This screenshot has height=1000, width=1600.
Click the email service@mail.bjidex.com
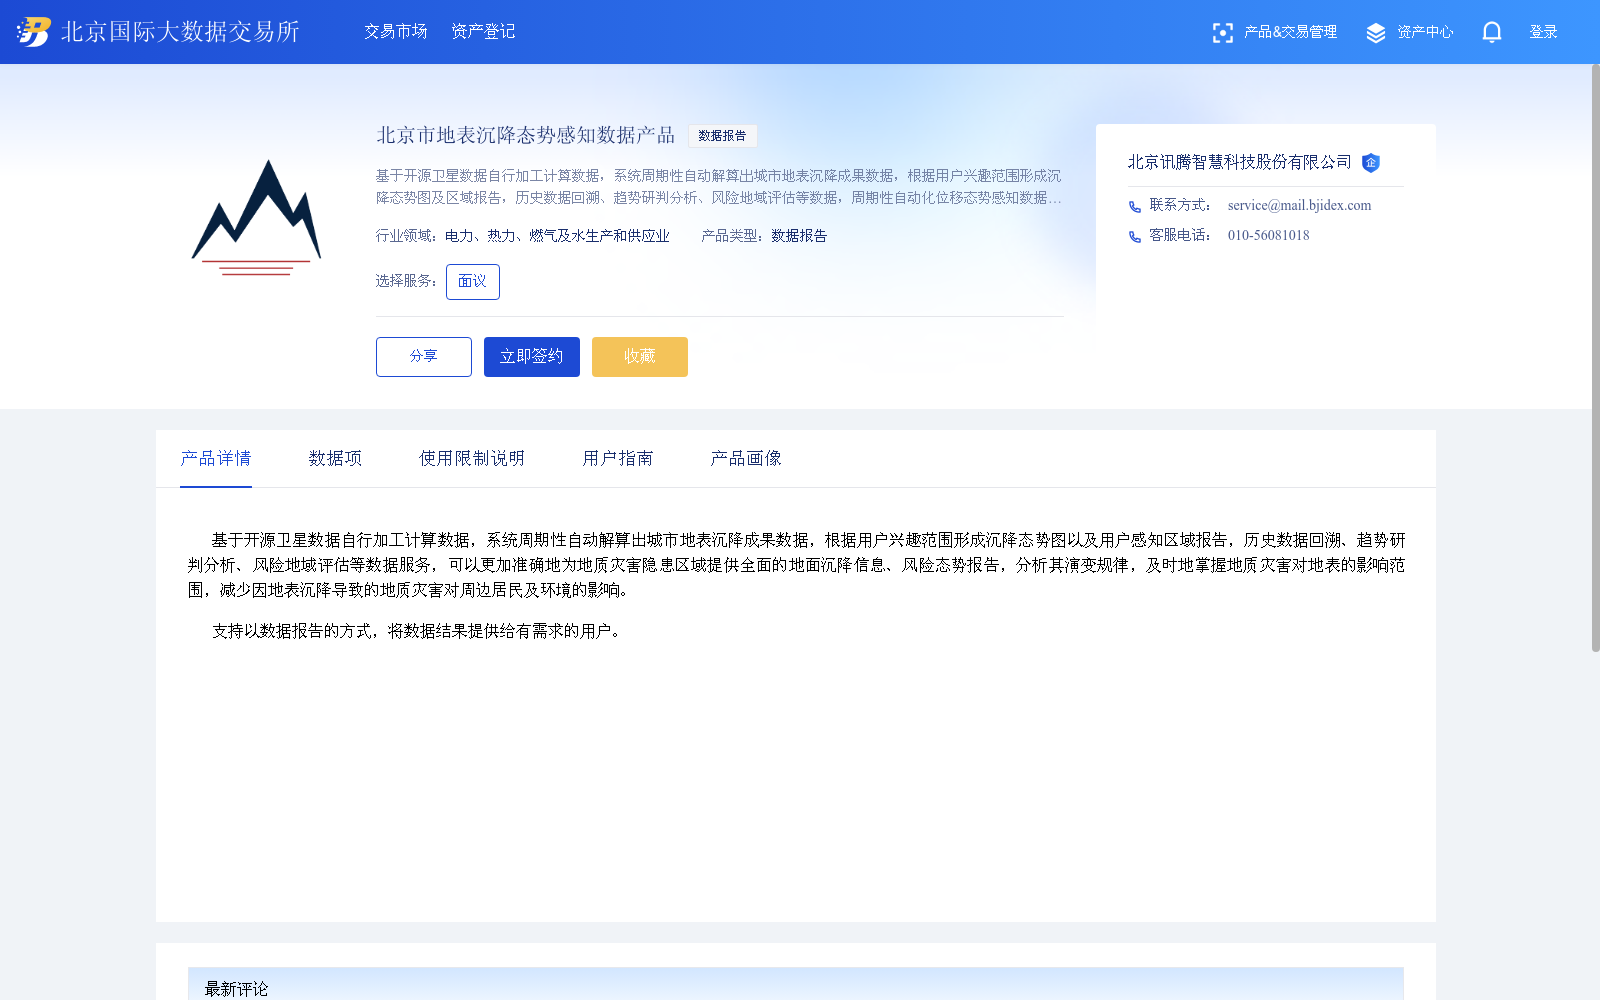pos(1299,206)
